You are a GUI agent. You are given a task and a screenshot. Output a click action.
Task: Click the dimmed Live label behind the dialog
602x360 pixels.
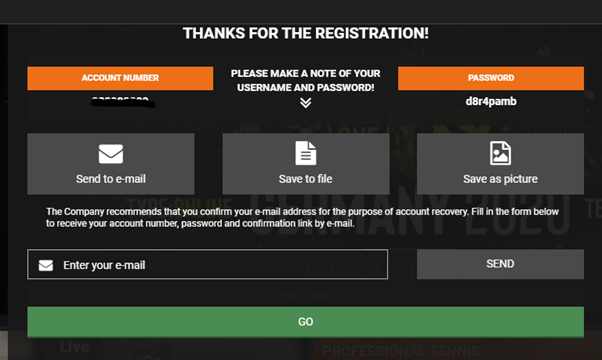tap(74, 347)
